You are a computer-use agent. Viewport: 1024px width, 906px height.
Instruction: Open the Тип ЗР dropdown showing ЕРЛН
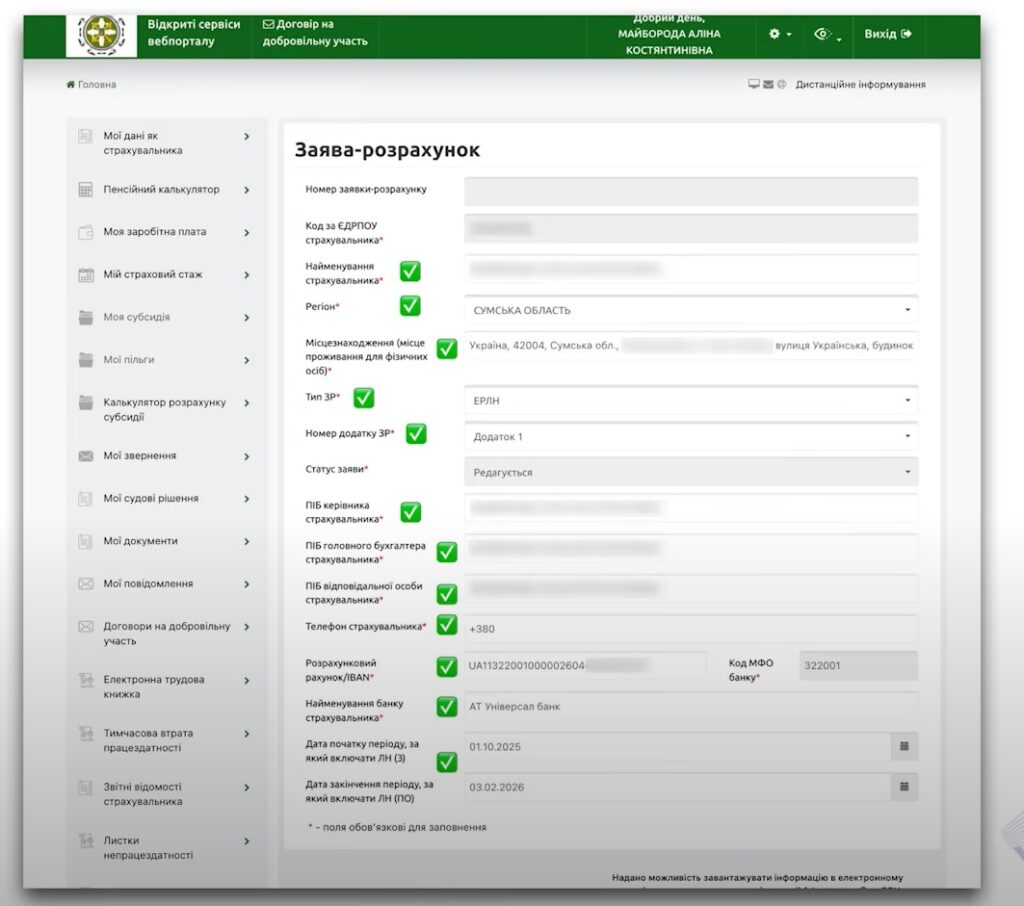(690, 400)
